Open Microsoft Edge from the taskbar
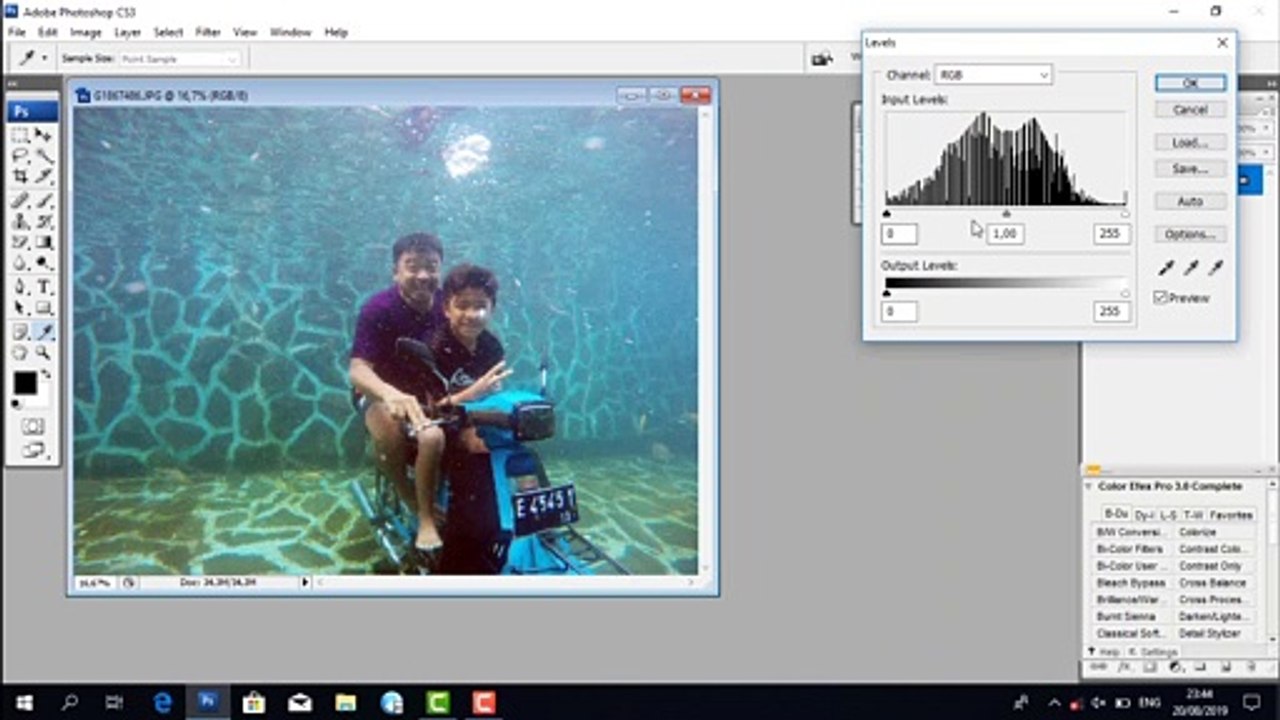This screenshot has height=720, width=1280. (163, 702)
